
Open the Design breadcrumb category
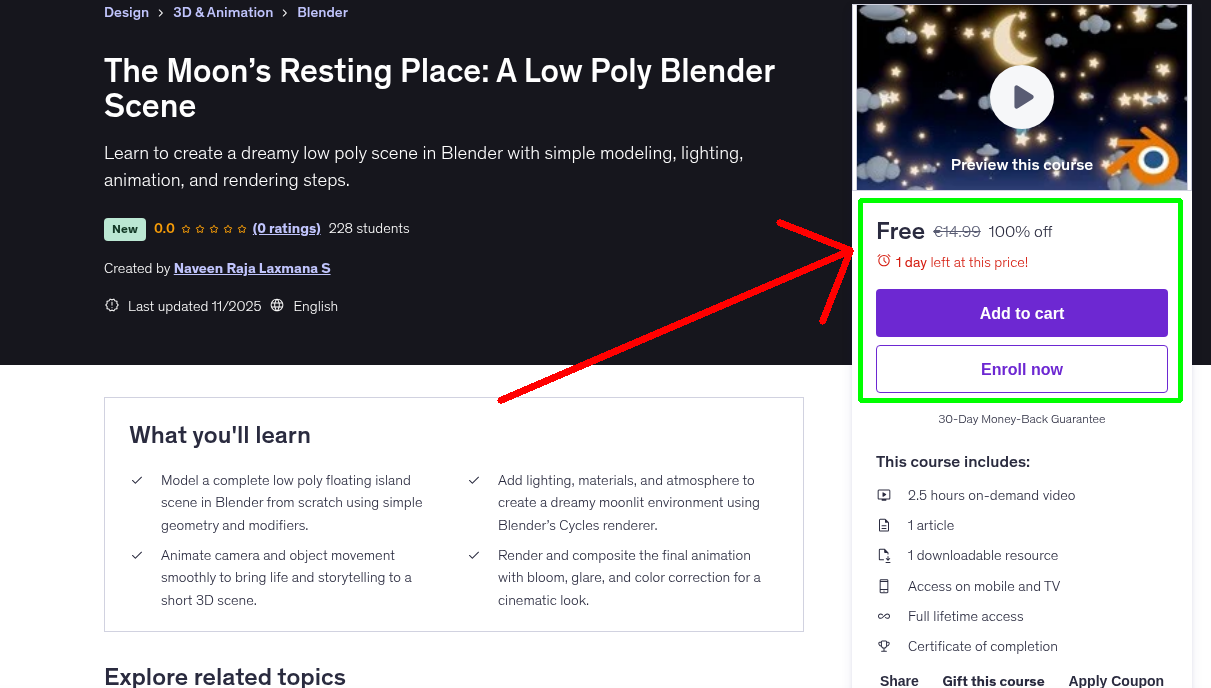pos(126,13)
